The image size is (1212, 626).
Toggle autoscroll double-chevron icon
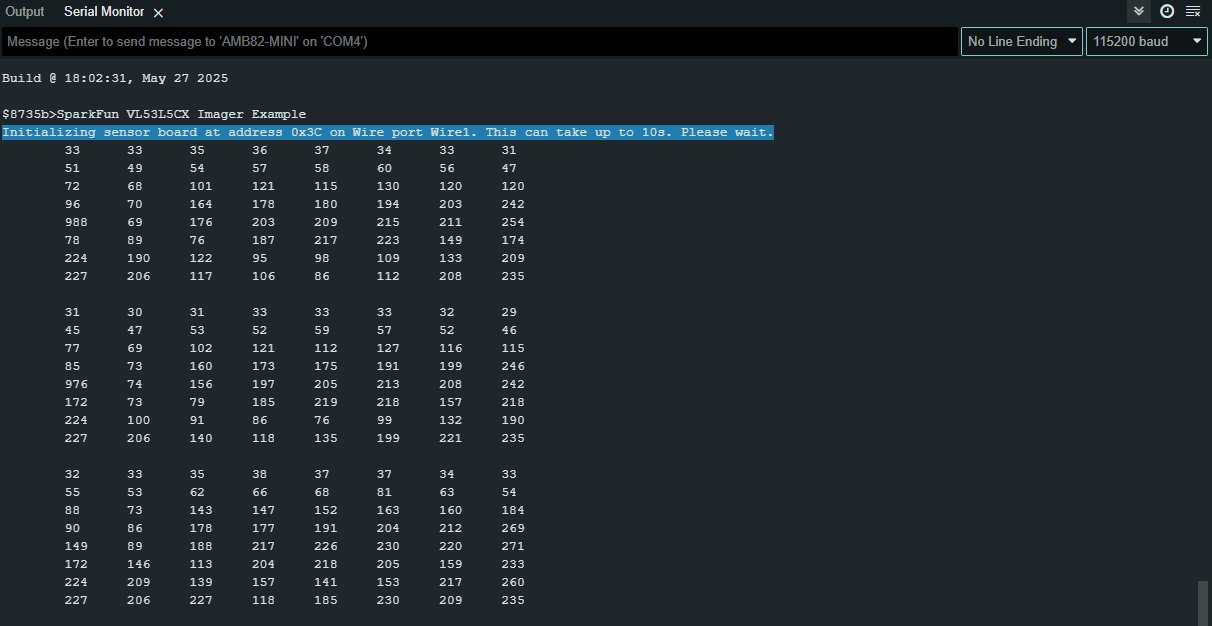click(x=1138, y=11)
